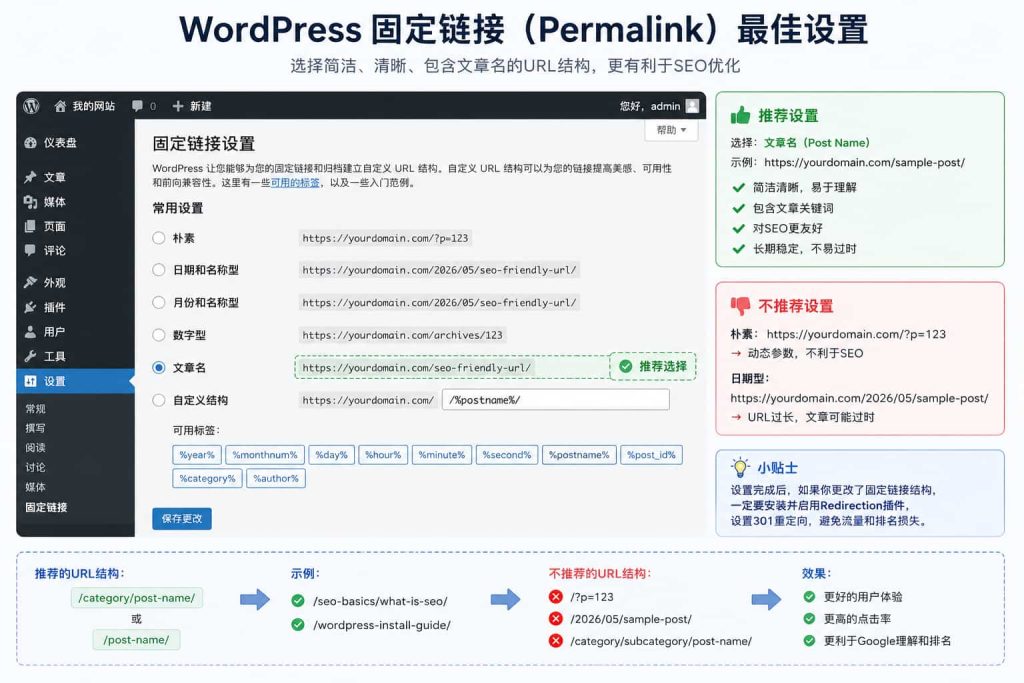Insert the %hour% tag button
1024x683 pixels.
(383, 454)
